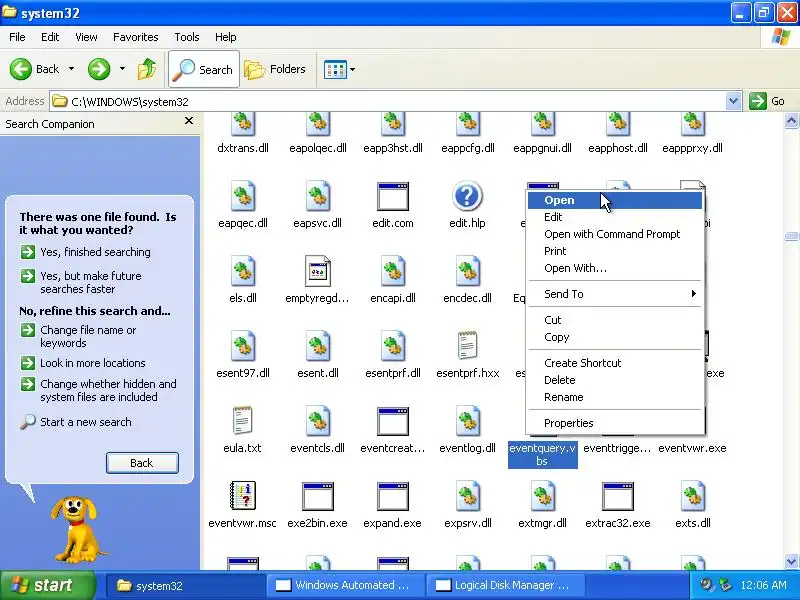
Task: Click the Go button beside address bar
Action: click(x=767, y=101)
